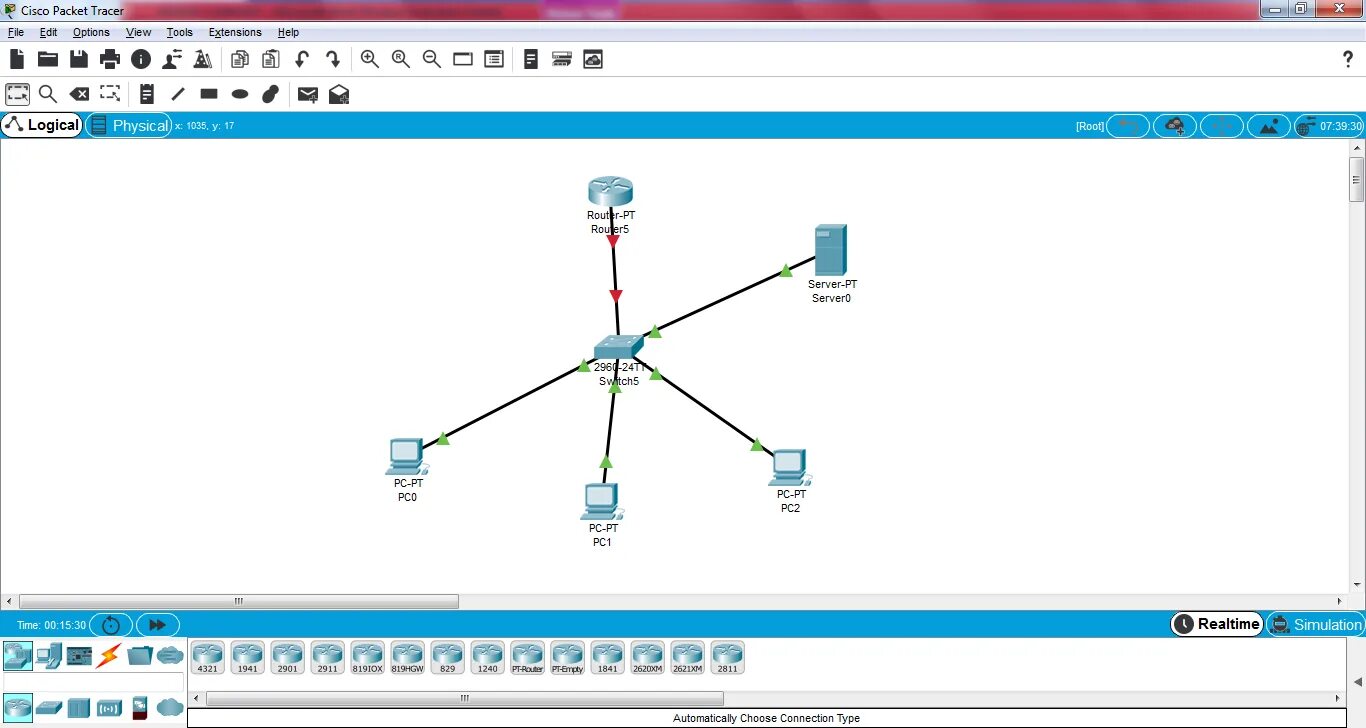Zoom in on the workspace

370,59
